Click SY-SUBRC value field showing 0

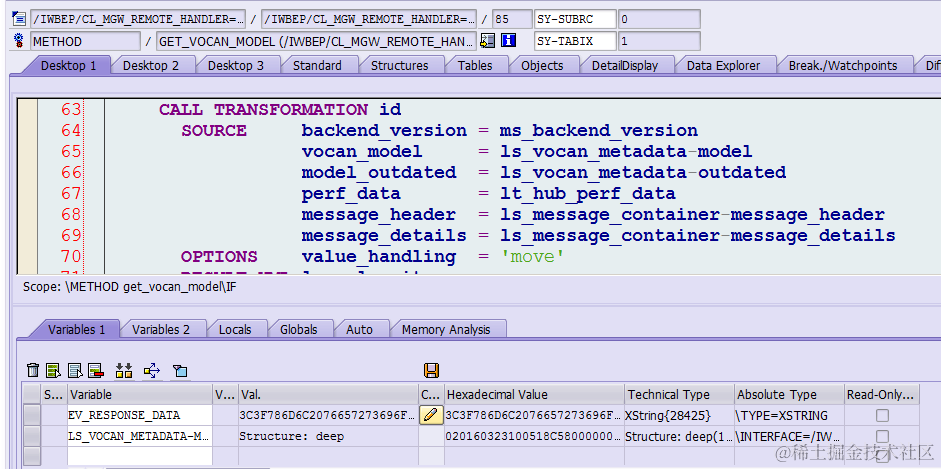click(x=659, y=19)
